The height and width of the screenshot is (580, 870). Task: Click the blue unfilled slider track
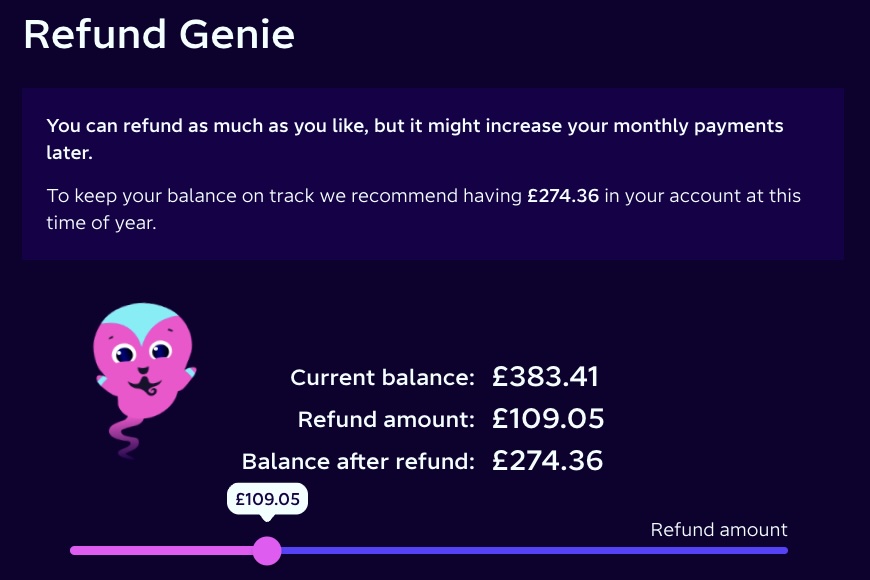[x=520, y=551]
